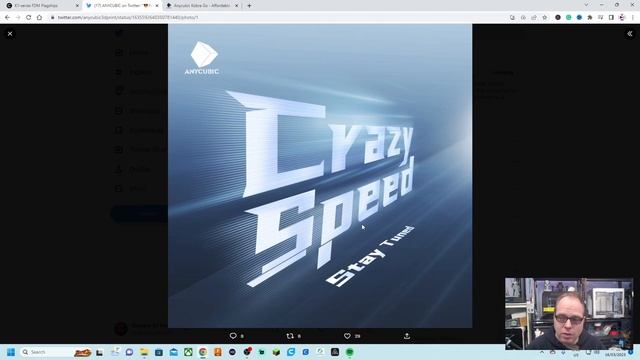Close the Anycubic Kobra Go tab
The width and height of the screenshot is (640, 360).
pyautogui.click(x=236, y=6)
